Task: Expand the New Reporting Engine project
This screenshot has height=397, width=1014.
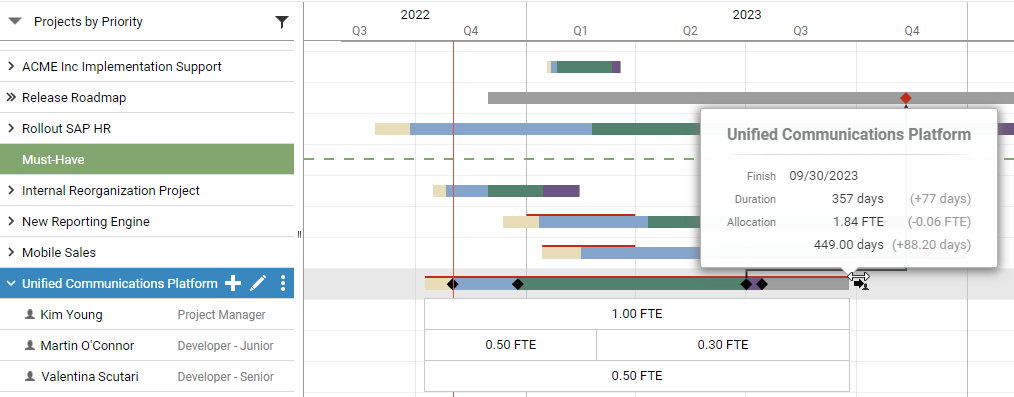Action: tap(10, 222)
